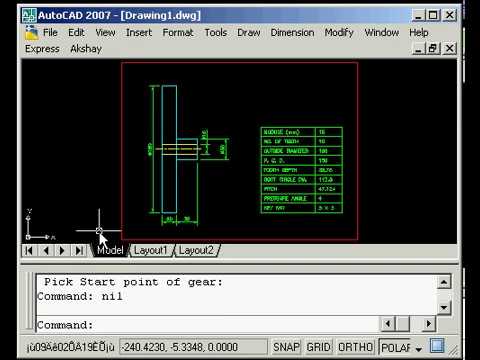Toggle POLAR tracking in status bar

coord(395,348)
